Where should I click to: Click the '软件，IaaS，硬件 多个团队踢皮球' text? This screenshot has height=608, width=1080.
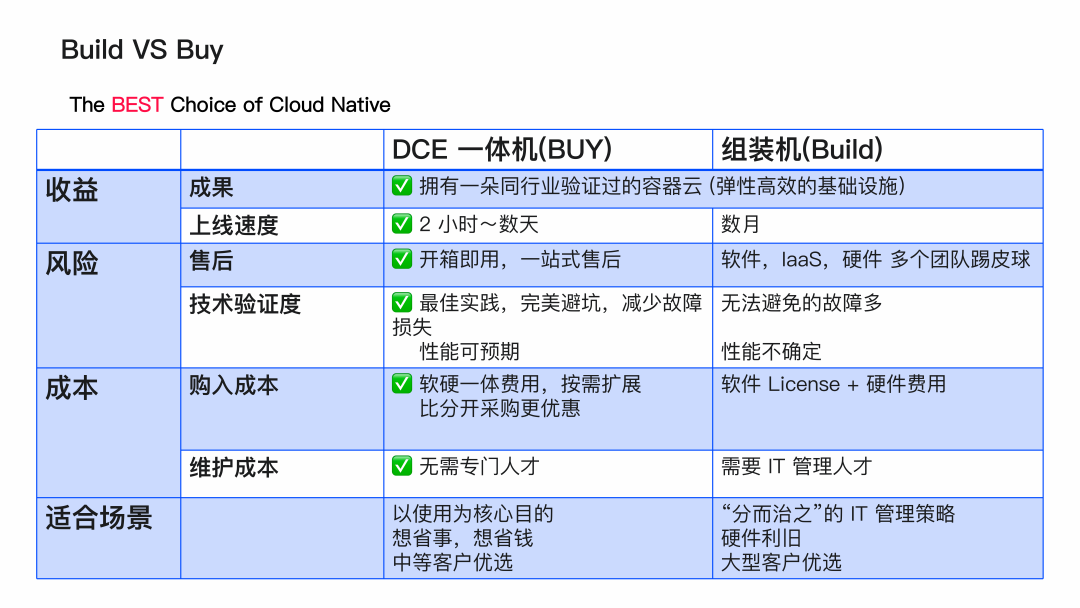tap(875, 259)
